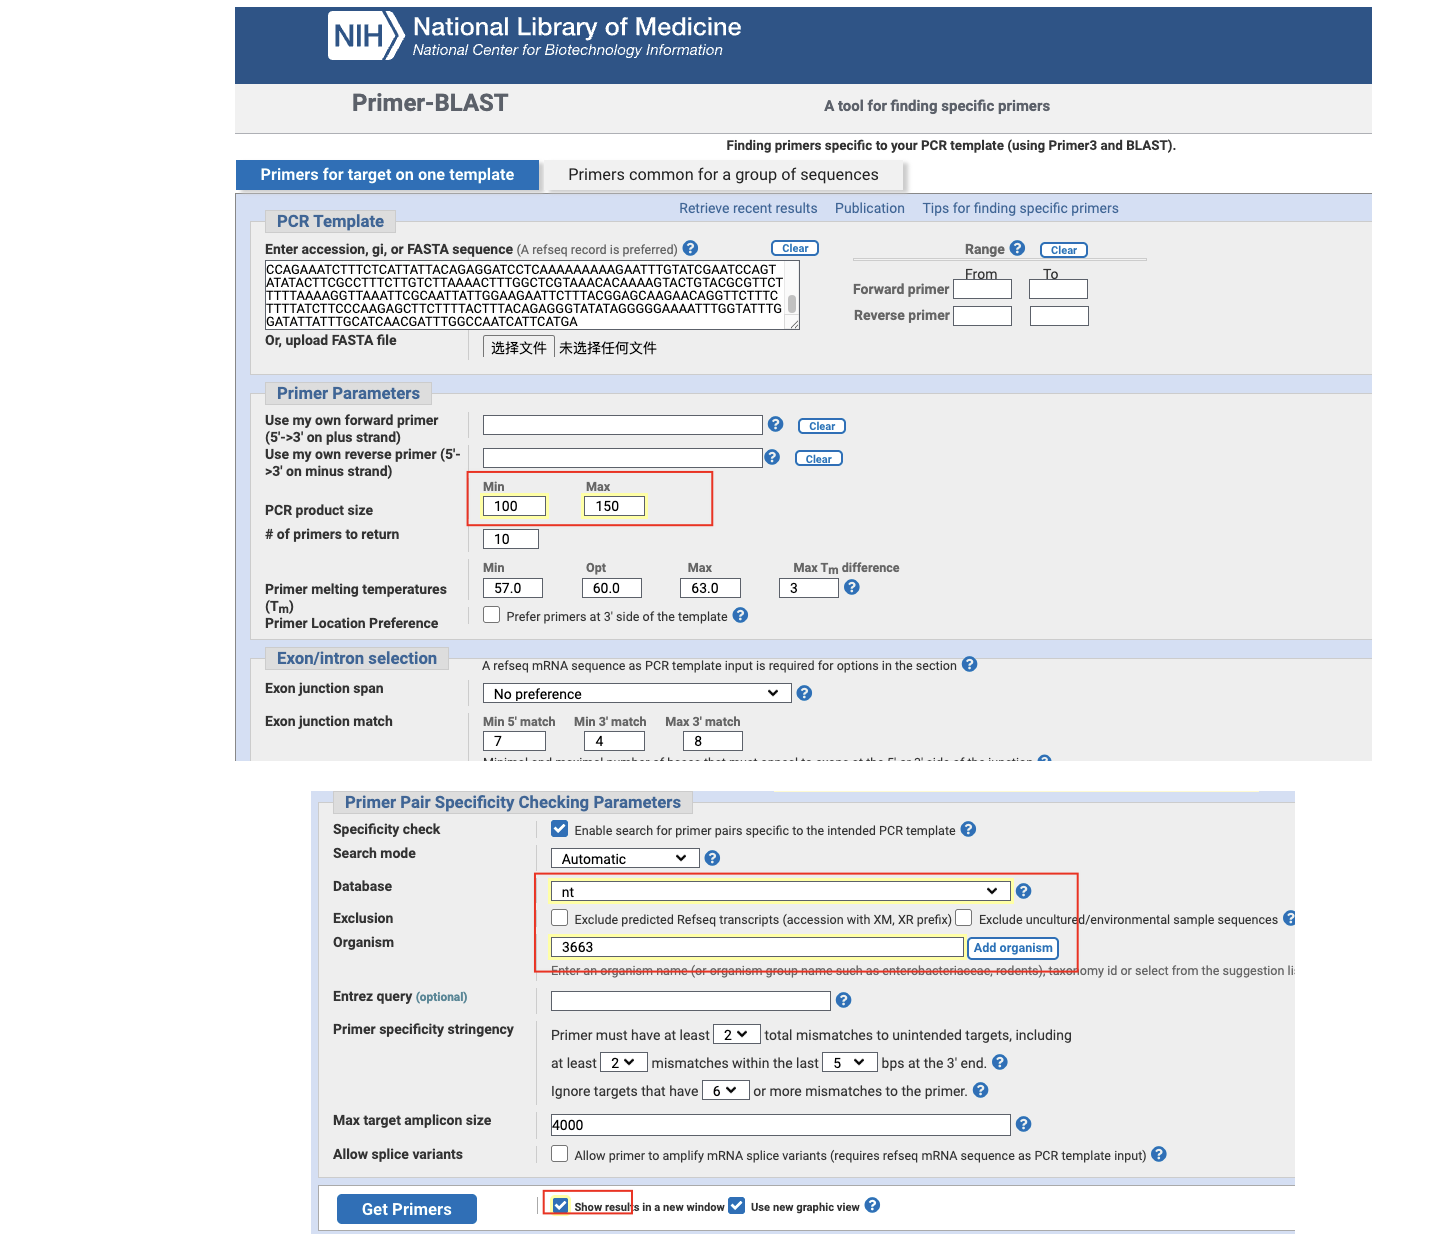Viewport: 1456px width, 1246px height.
Task: Open help icon after 'or more mismatches to the primer'
Action: coord(980,1090)
